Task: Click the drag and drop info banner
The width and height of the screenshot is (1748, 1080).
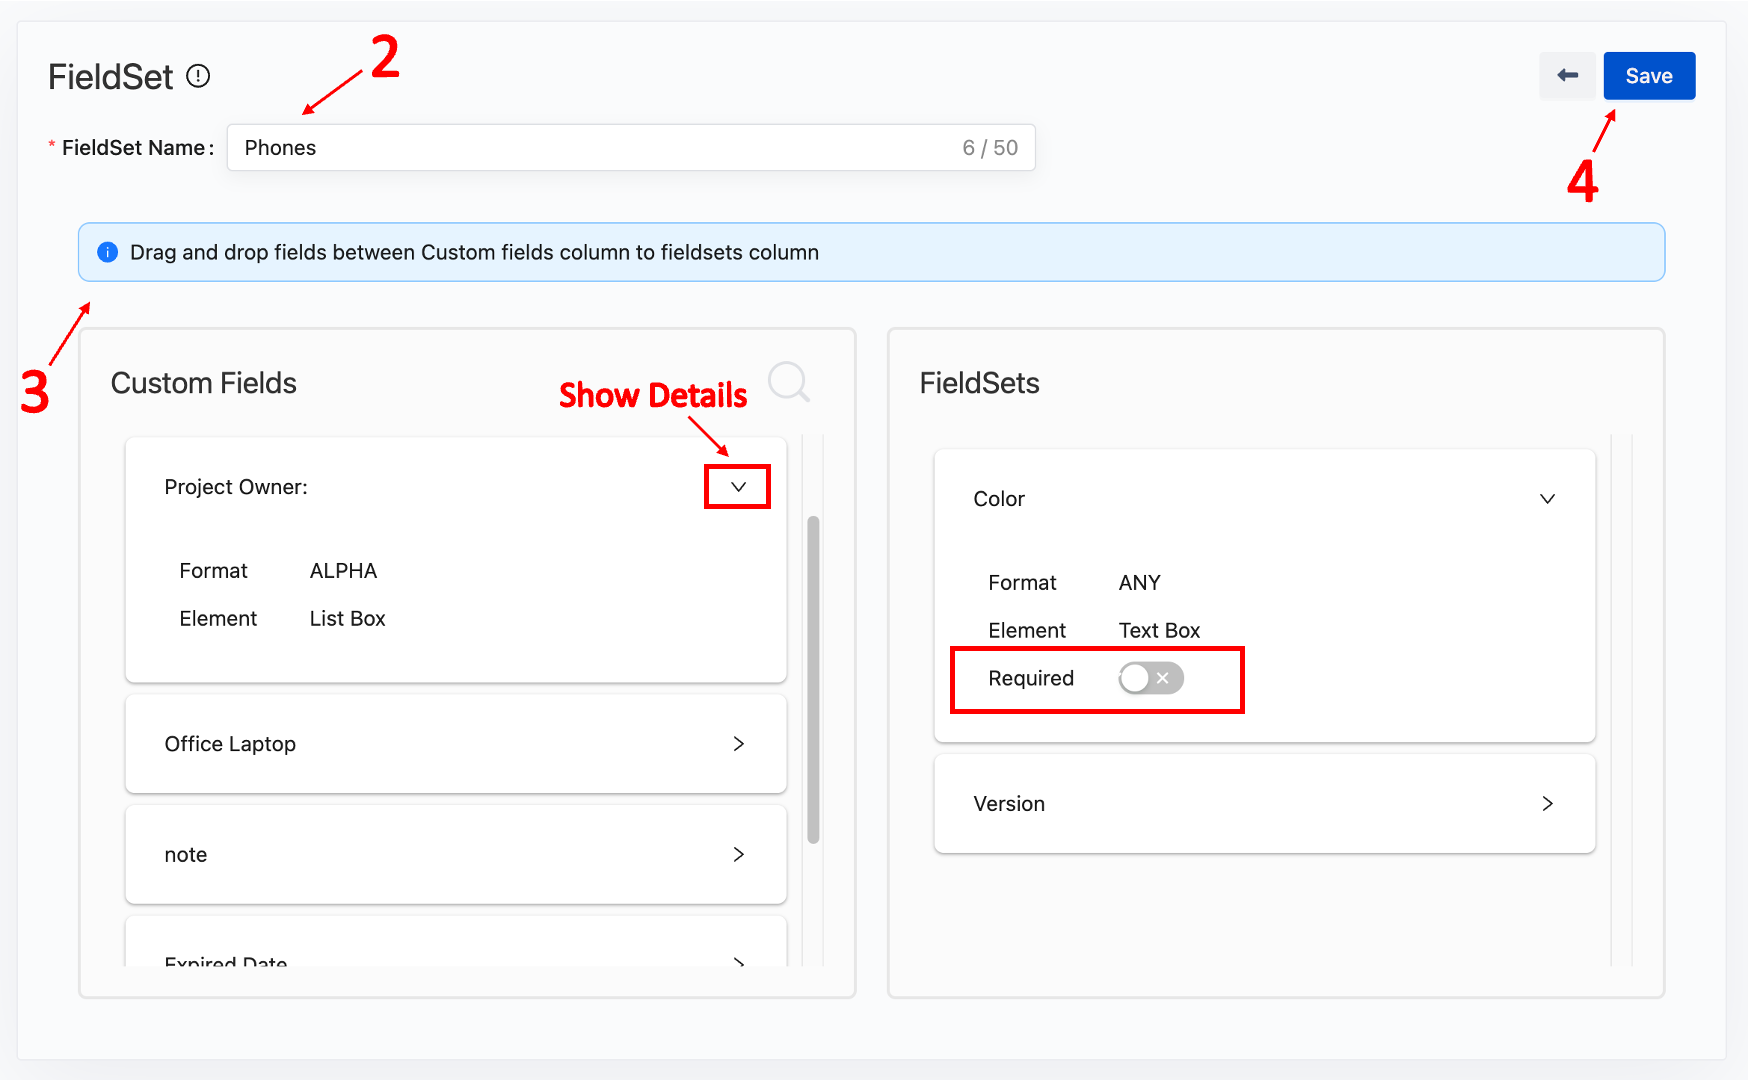Action: tap(870, 252)
